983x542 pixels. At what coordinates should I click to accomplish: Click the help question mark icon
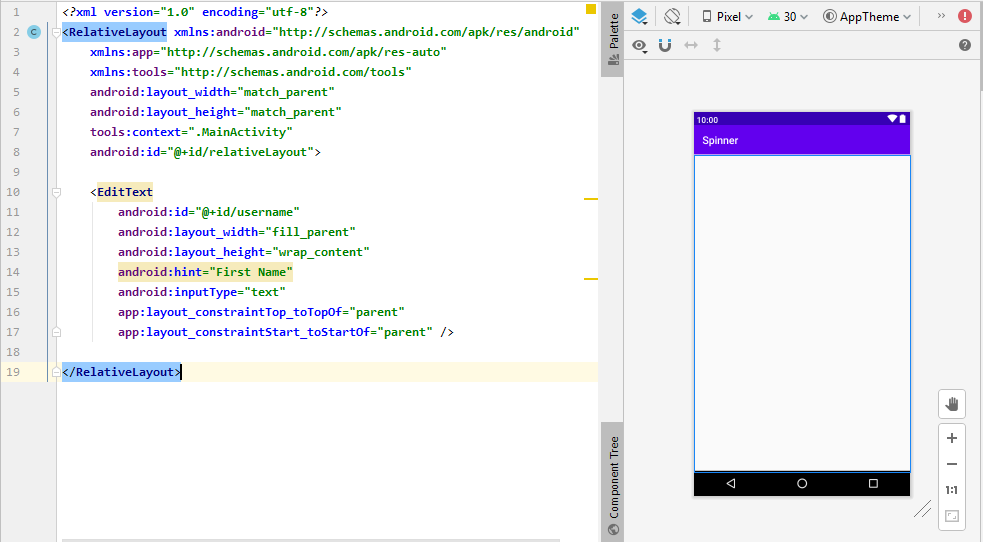pyautogui.click(x=965, y=45)
